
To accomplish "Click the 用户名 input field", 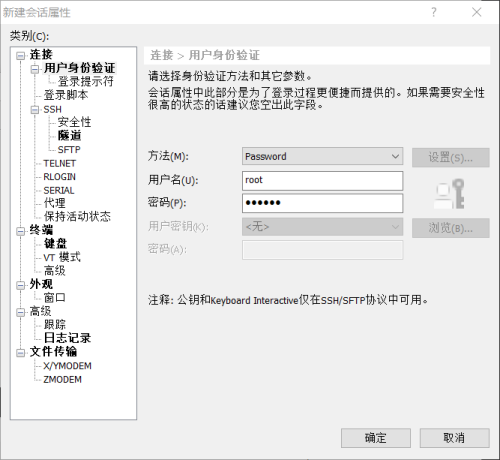I will coord(322,181).
